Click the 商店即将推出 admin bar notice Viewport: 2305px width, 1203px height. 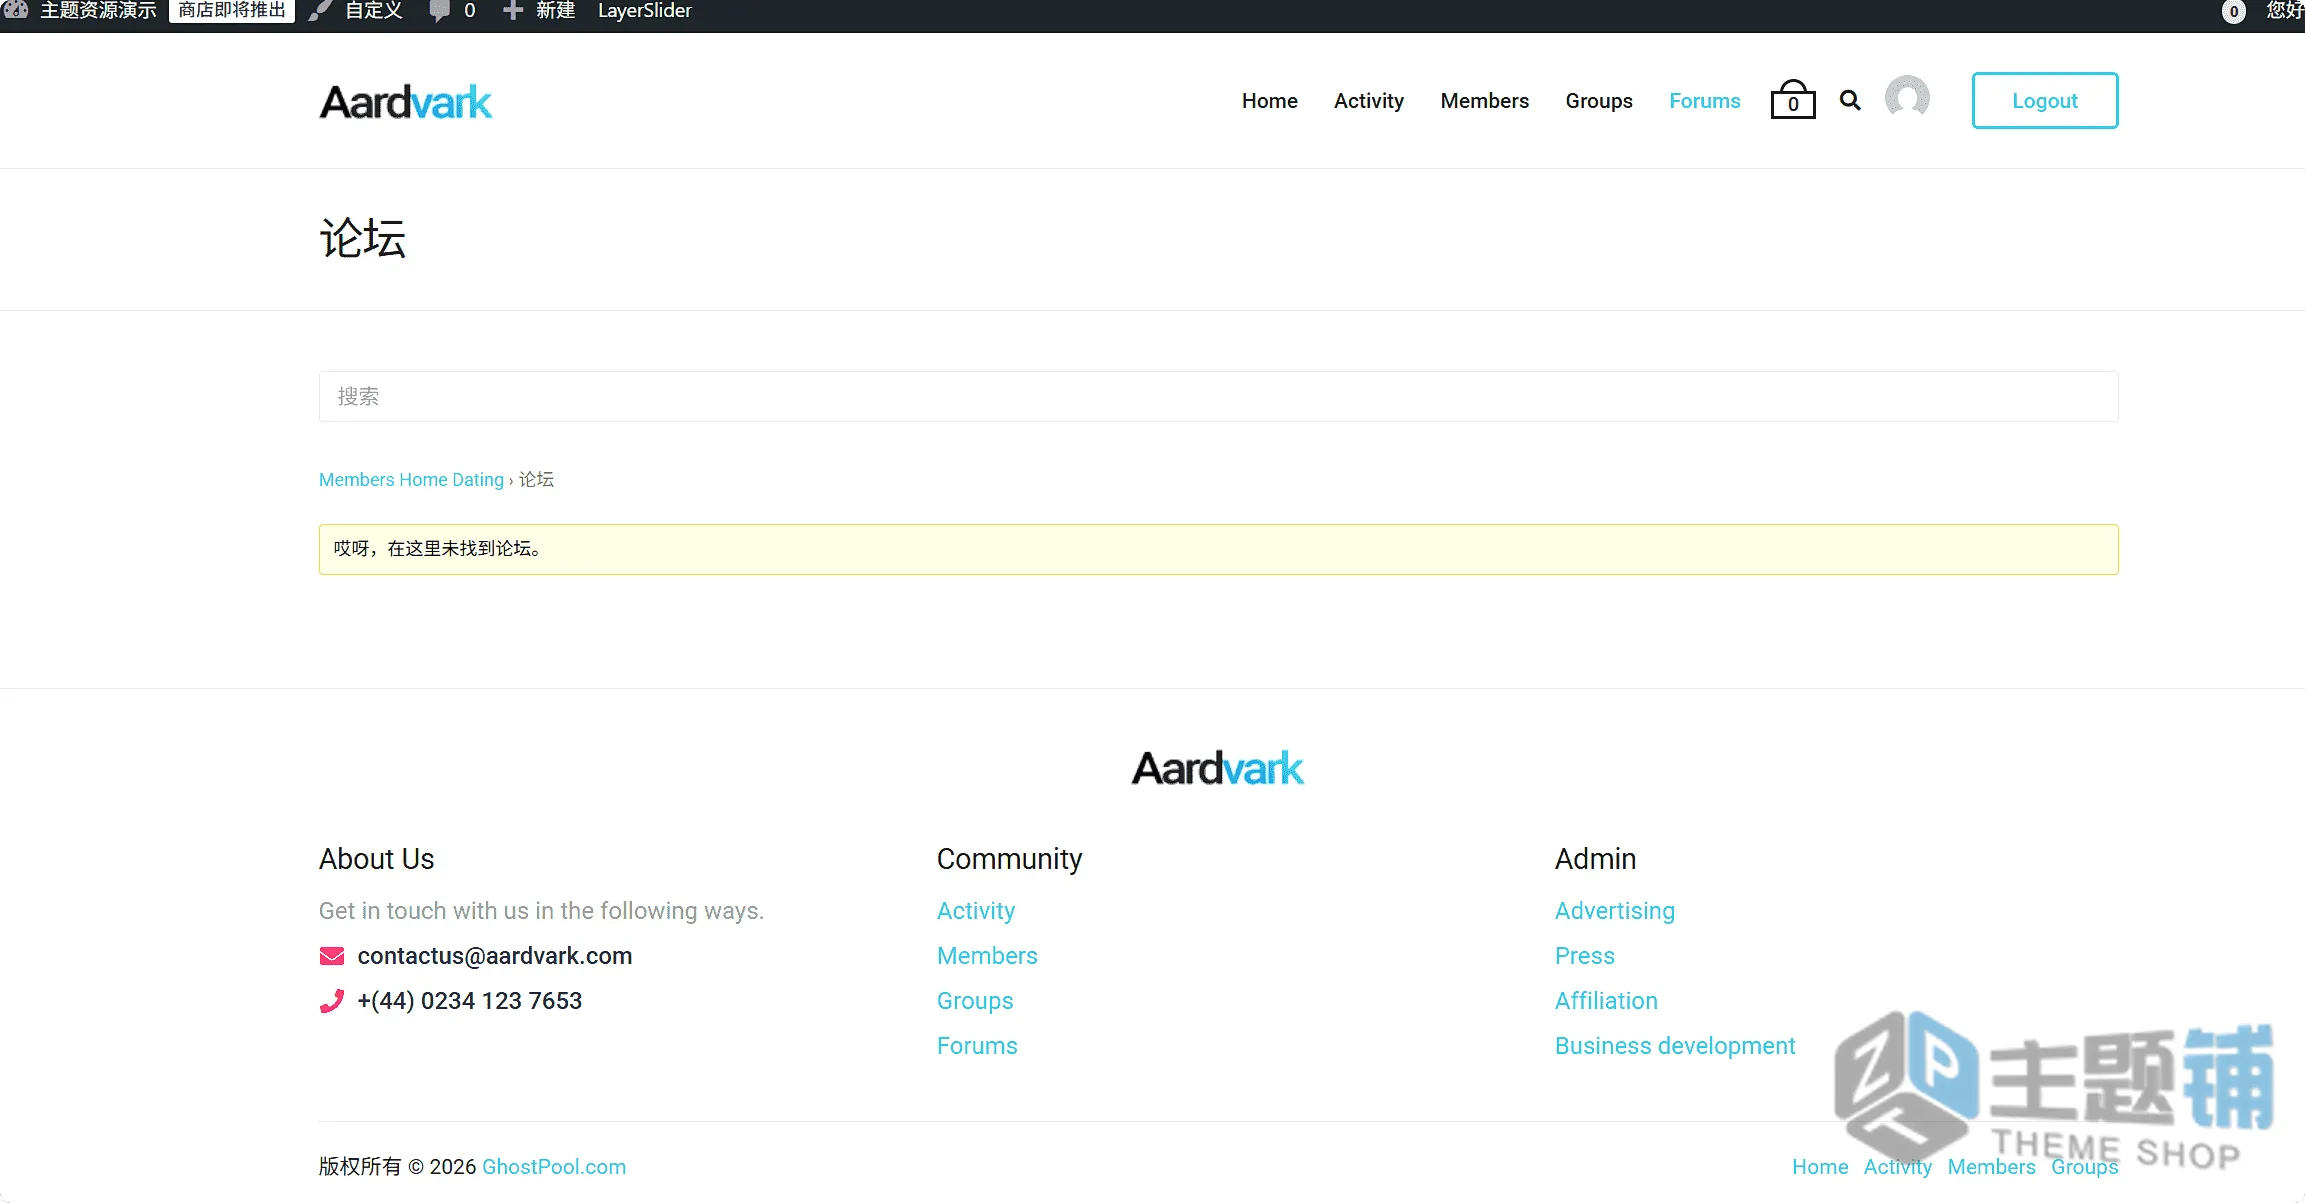click(232, 10)
